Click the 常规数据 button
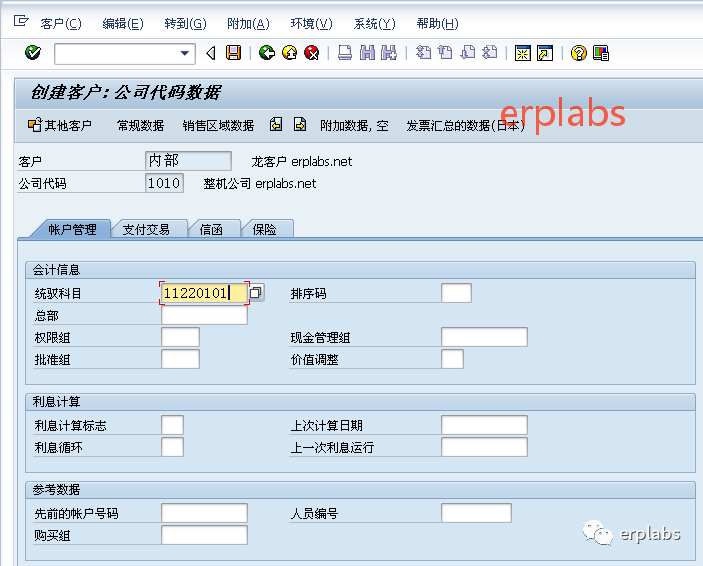703x566 pixels. [140, 126]
